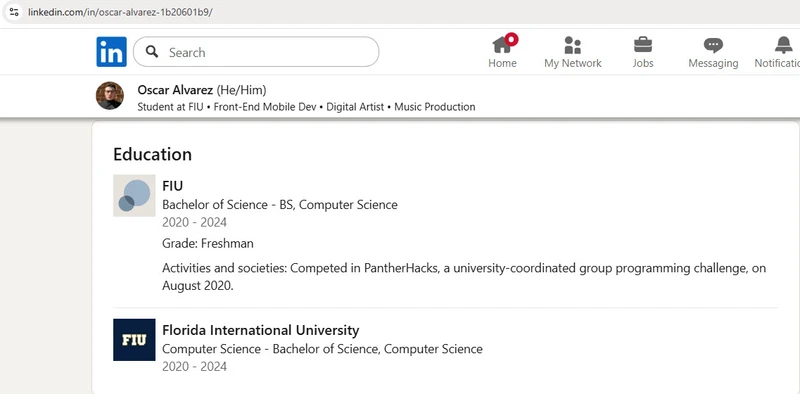The height and width of the screenshot is (394, 800).
Task: Click 'Computer Science - Bachelor of Science' degree text
Action: point(322,349)
